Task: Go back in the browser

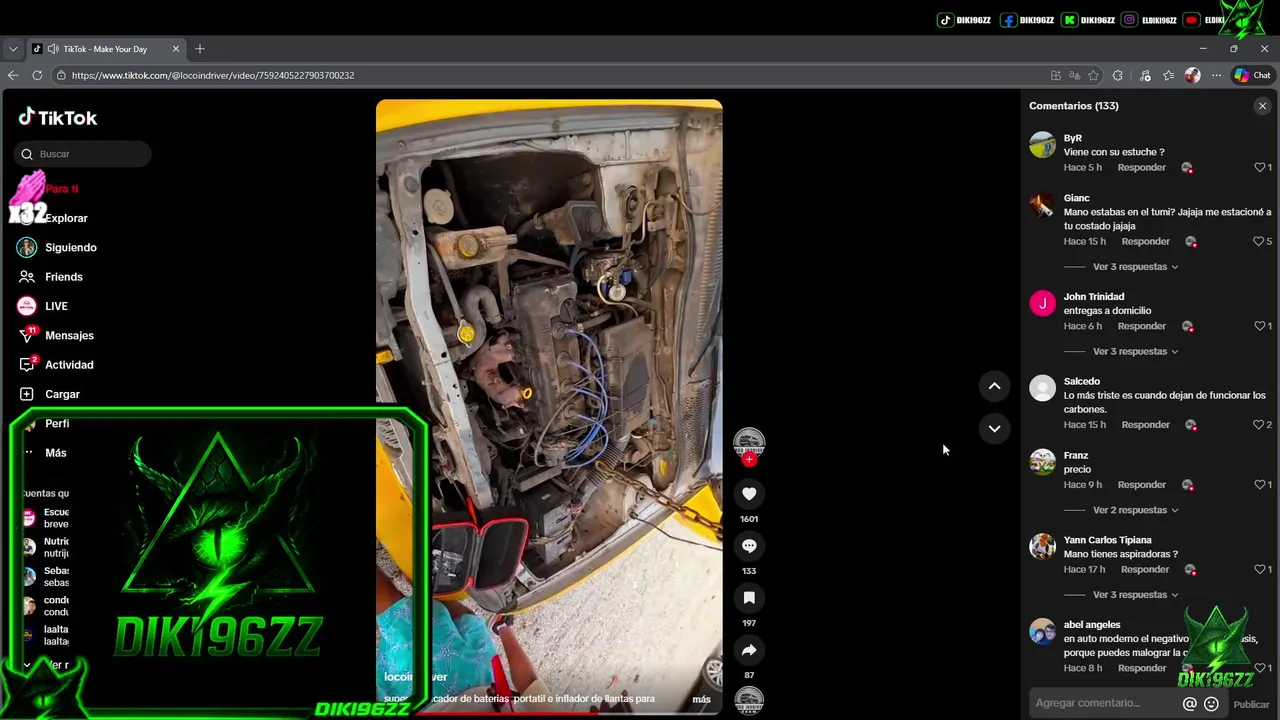Action: pyautogui.click(x=13, y=75)
